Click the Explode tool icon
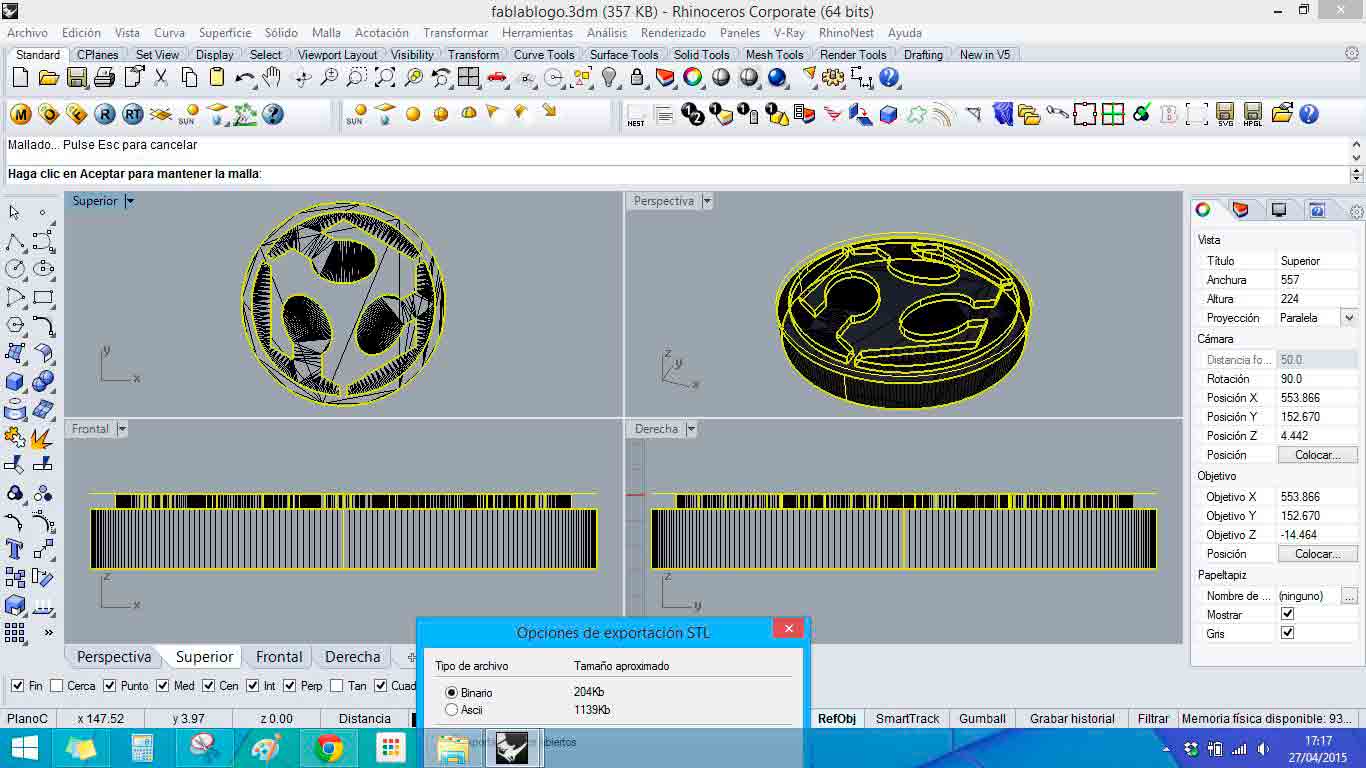Image resolution: width=1366 pixels, height=768 pixels. [x=42, y=438]
